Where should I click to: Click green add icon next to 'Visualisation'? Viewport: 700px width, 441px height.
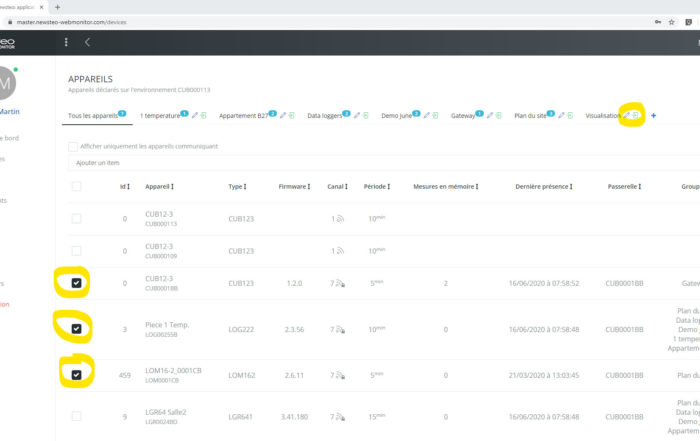(636, 115)
